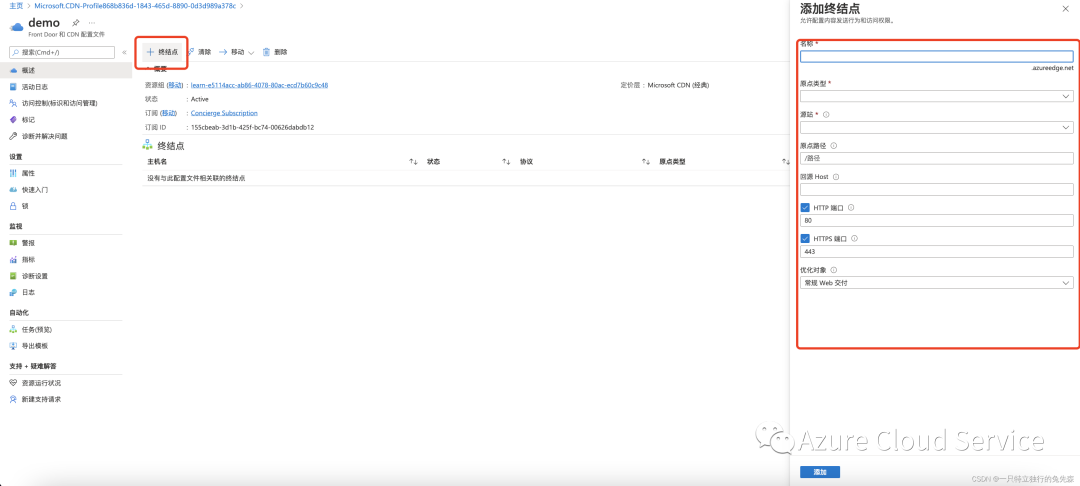Click the wrench icon for 诊断并解决问题

pos(14,136)
